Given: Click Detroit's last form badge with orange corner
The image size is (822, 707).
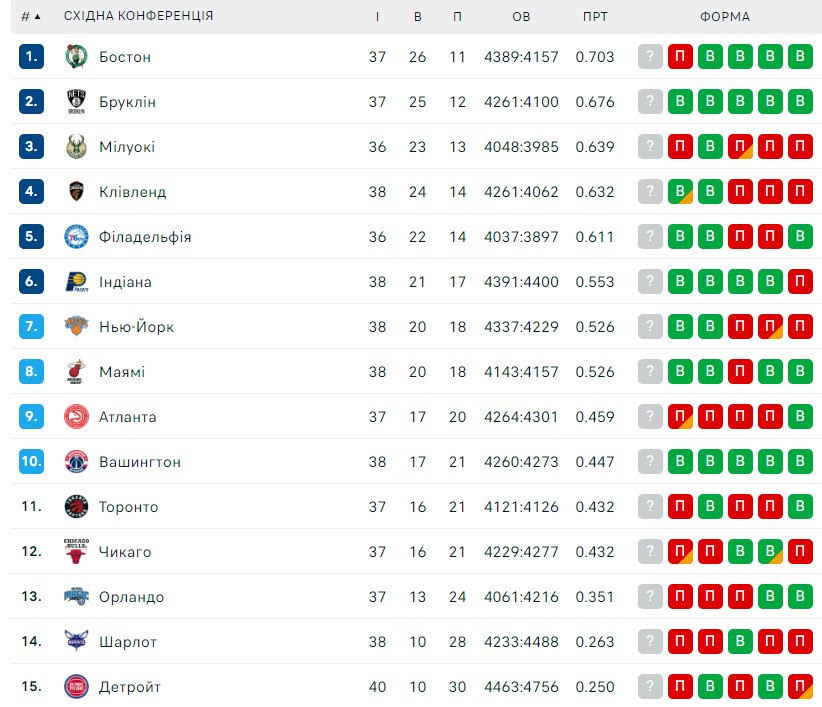Looking at the screenshot, I should [x=800, y=686].
